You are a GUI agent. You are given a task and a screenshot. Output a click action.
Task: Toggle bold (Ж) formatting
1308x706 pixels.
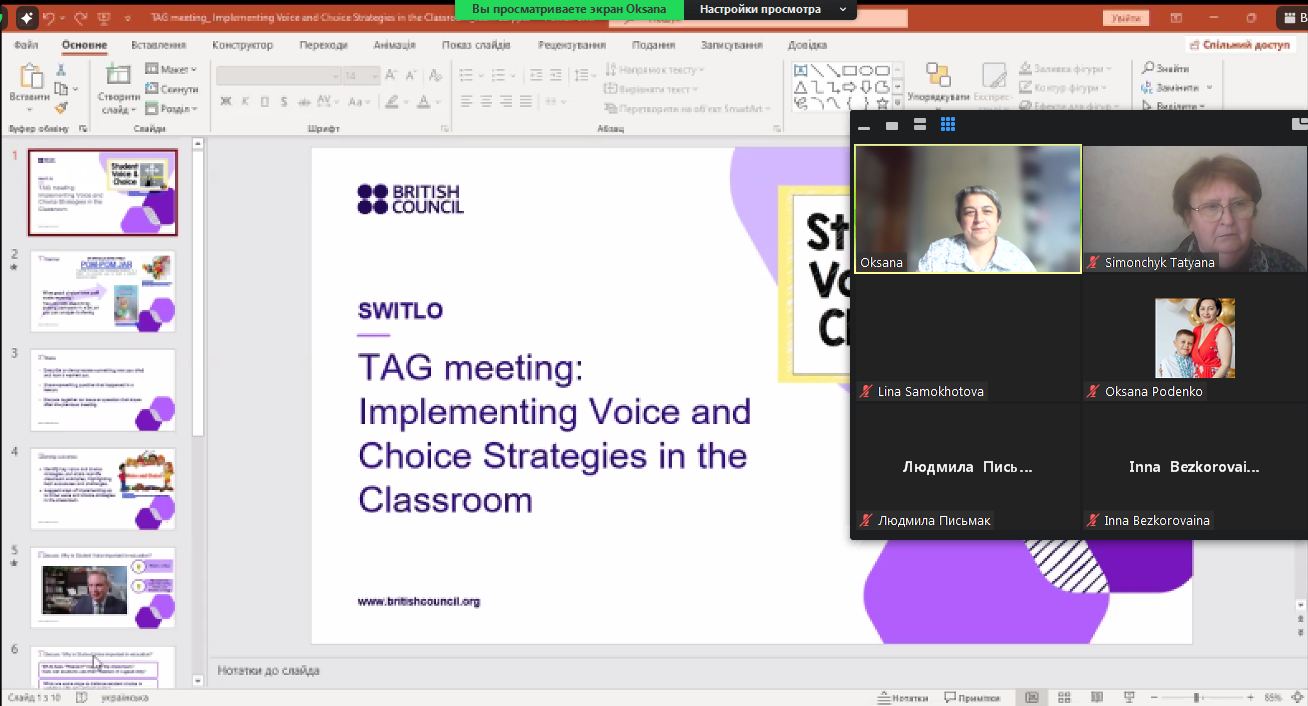point(226,101)
